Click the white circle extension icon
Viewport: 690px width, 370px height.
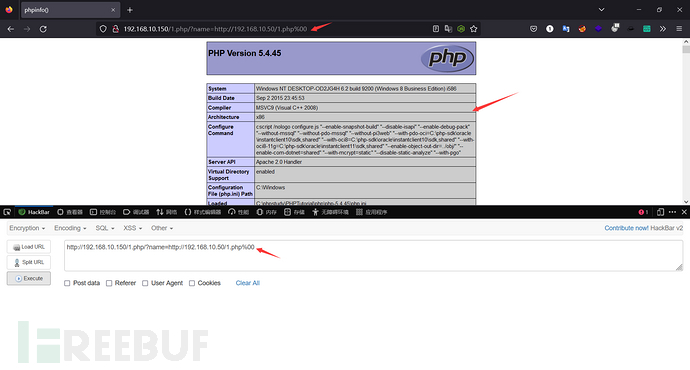pos(550,29)
